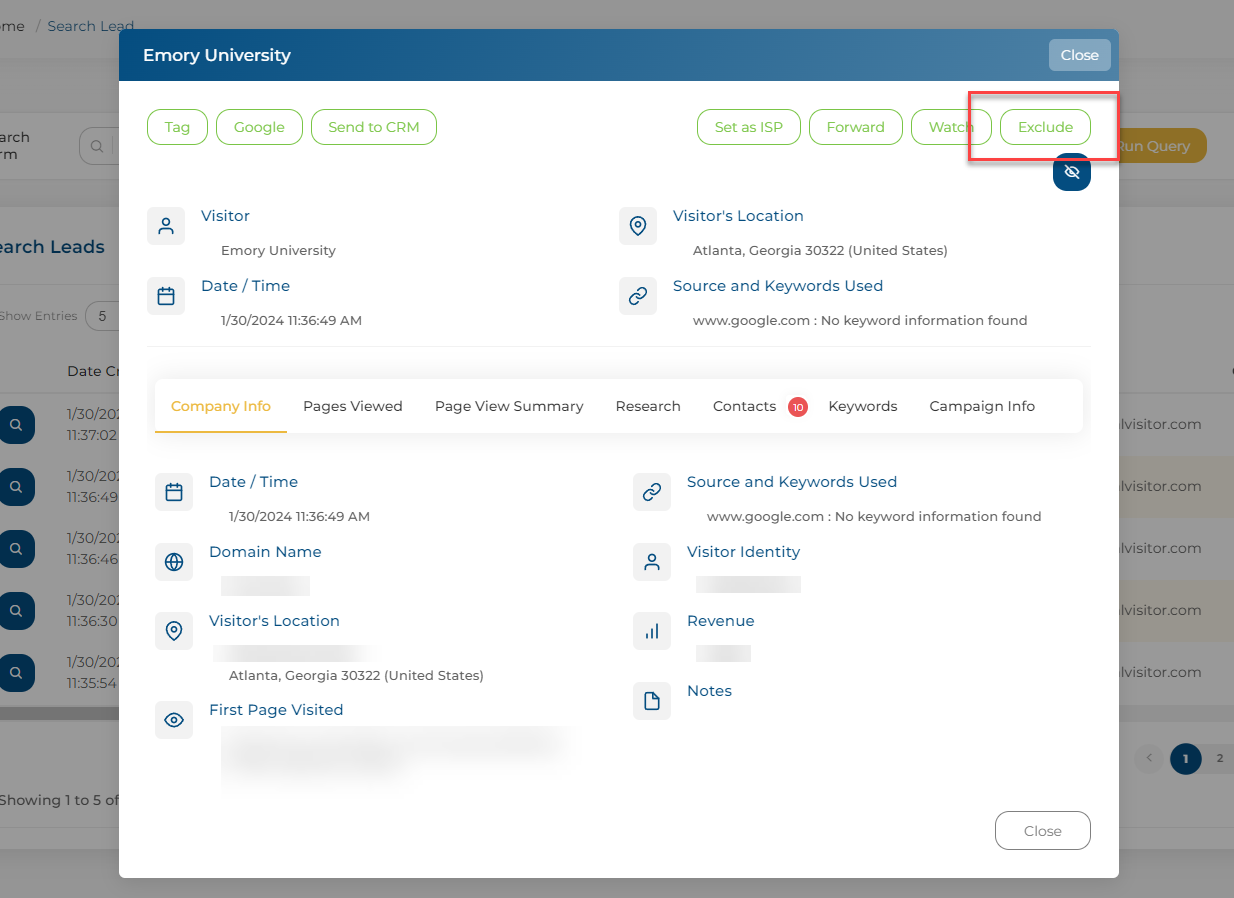Click the map pin icon in the summary above the tabs
Viewport: 1234px width, 898px height.
point(638,226)
